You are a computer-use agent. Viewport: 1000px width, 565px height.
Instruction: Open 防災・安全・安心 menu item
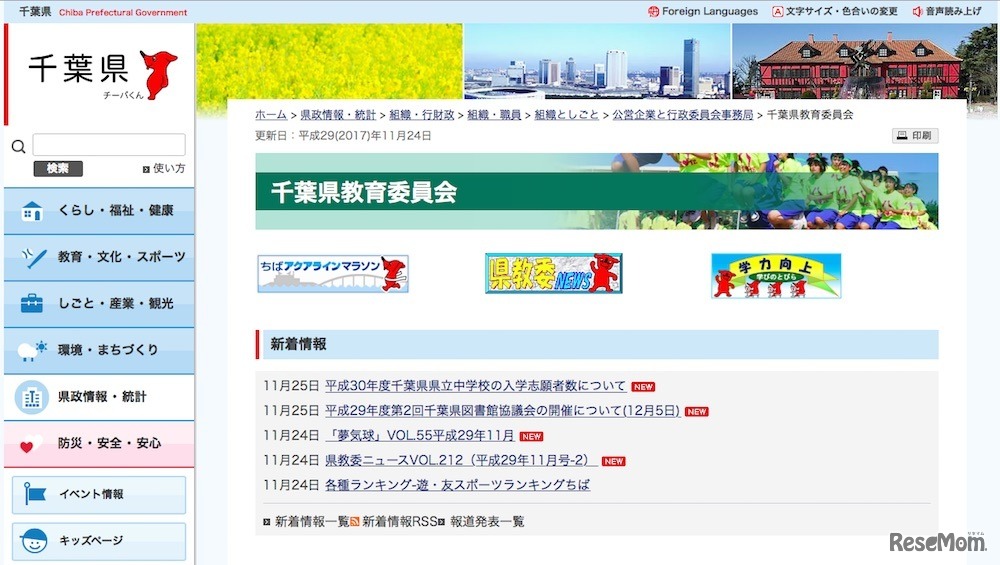(99, 444)
